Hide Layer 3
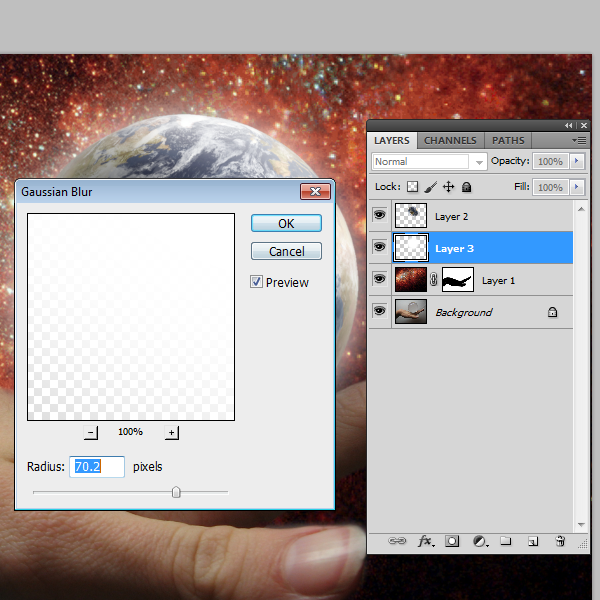Image resolution: width=600 pixels, height=600 pixels. (379, 247)
